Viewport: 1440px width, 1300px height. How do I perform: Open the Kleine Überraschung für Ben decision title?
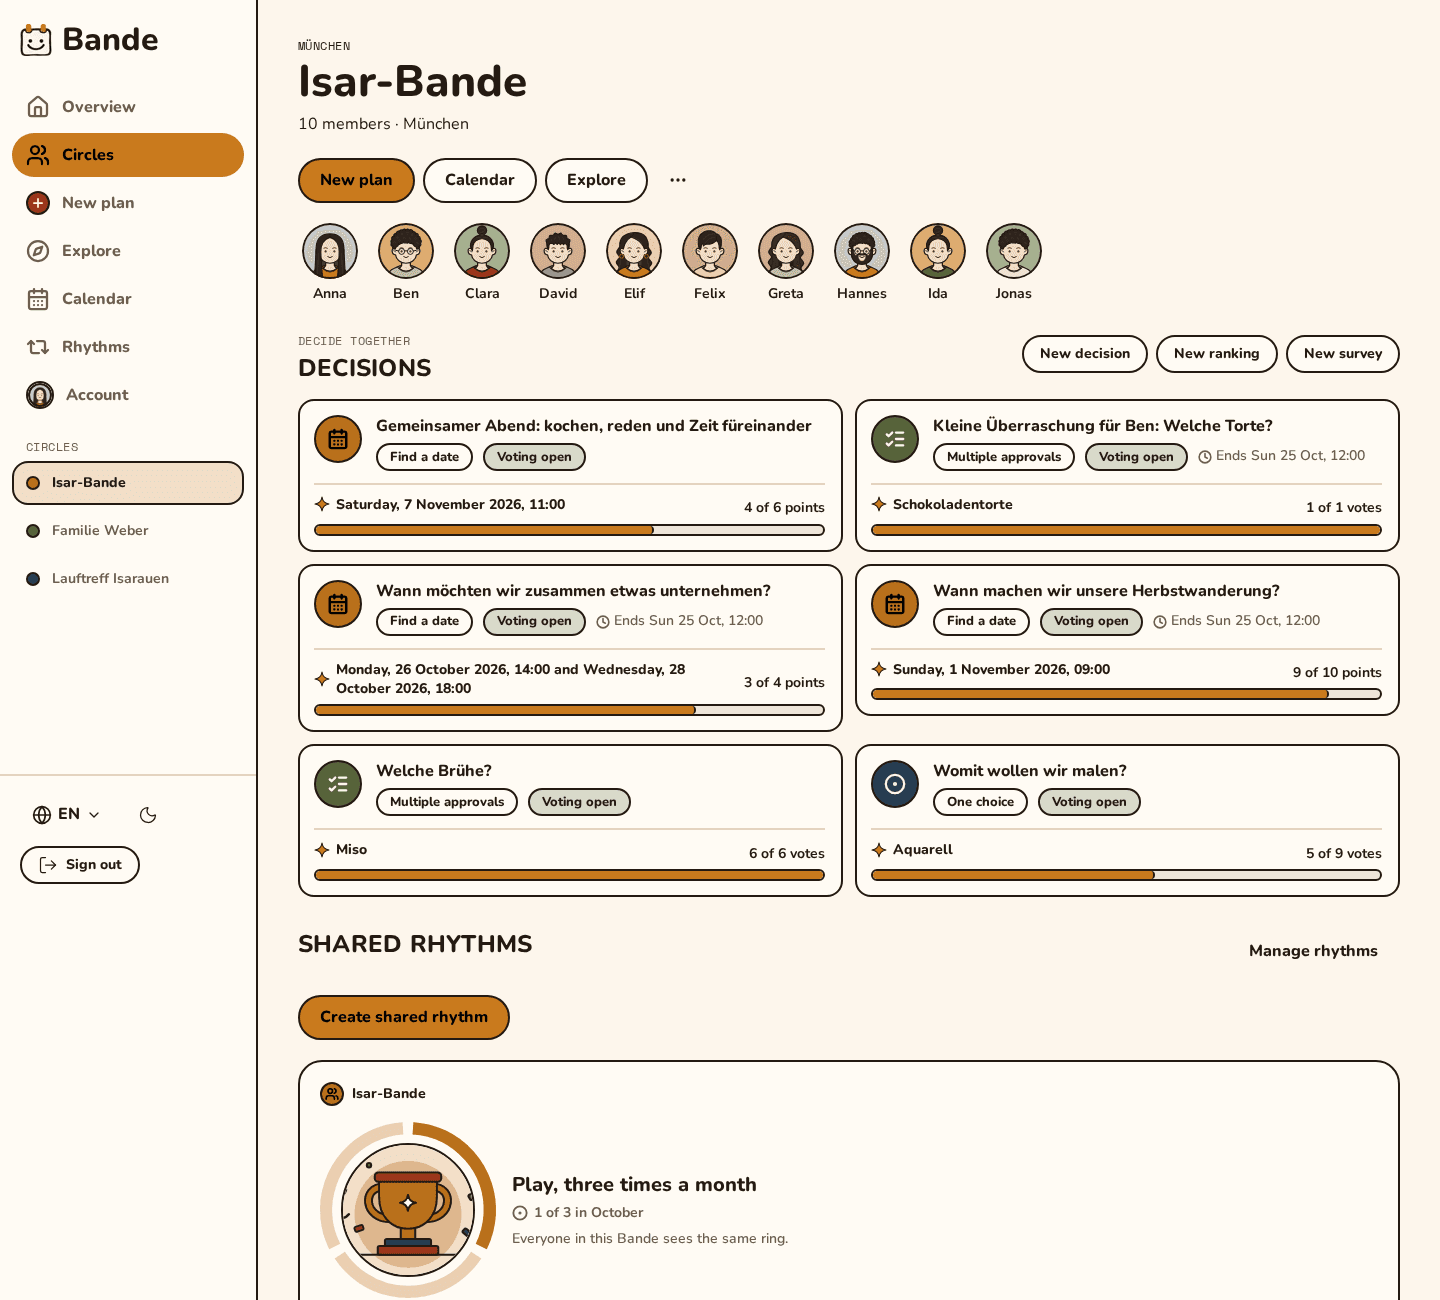[1103, 426]
